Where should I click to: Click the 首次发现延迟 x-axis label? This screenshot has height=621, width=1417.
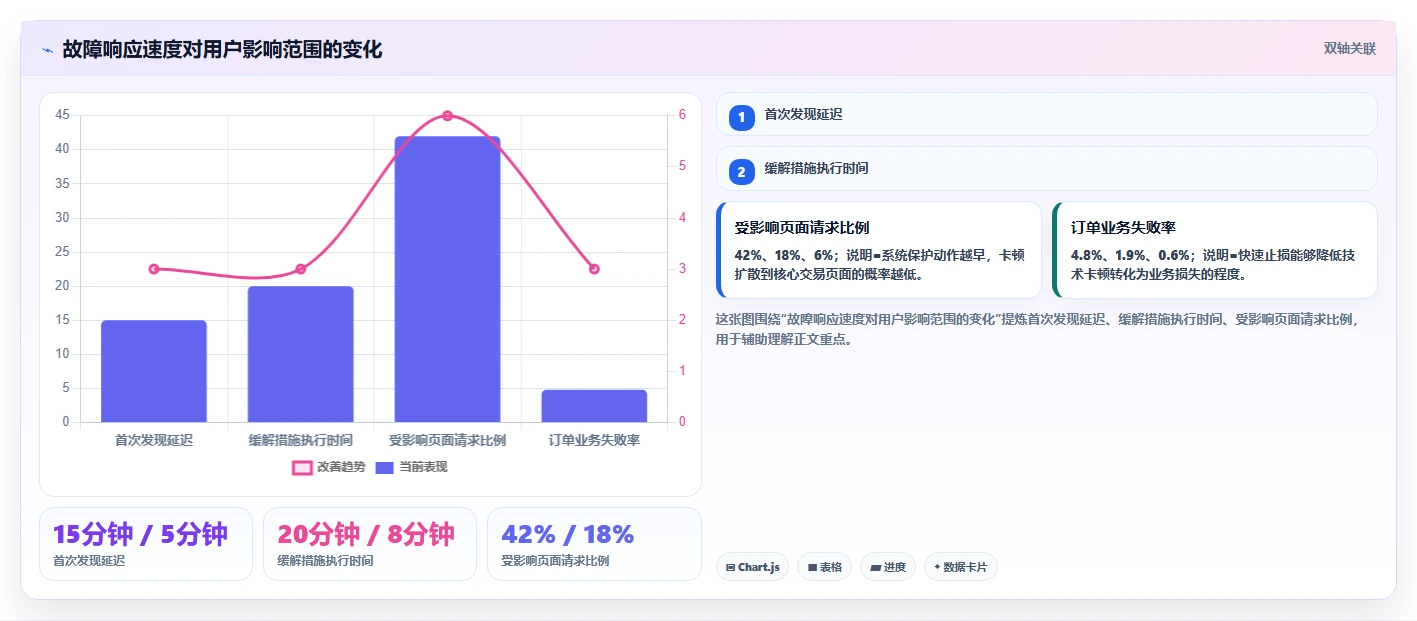(x=154, y=440)
